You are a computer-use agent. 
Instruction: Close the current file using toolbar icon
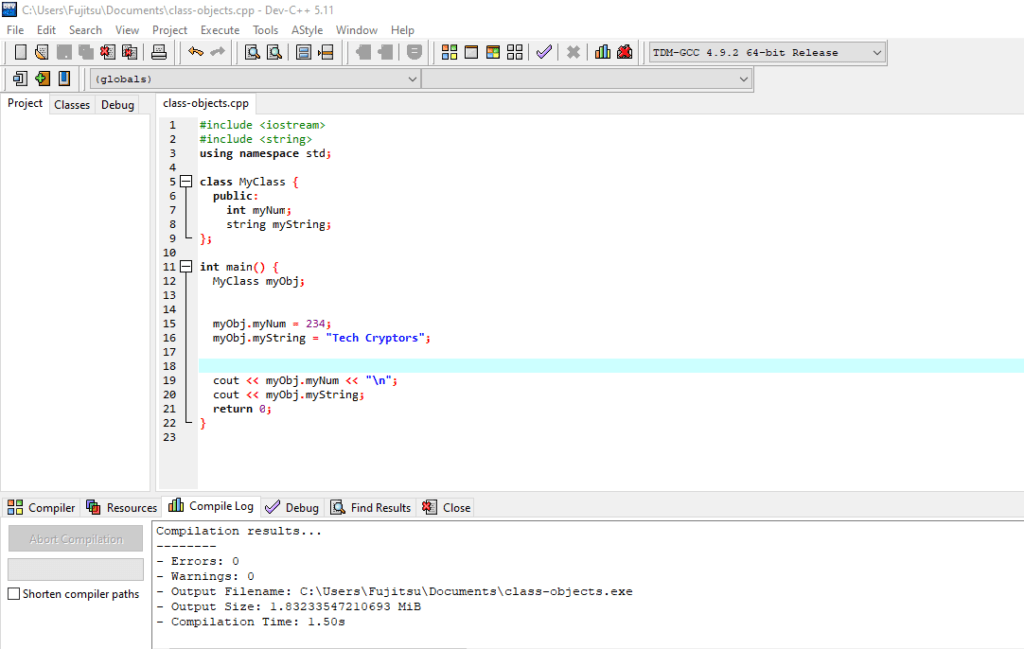pyautogui.click(x=108, y=52)
